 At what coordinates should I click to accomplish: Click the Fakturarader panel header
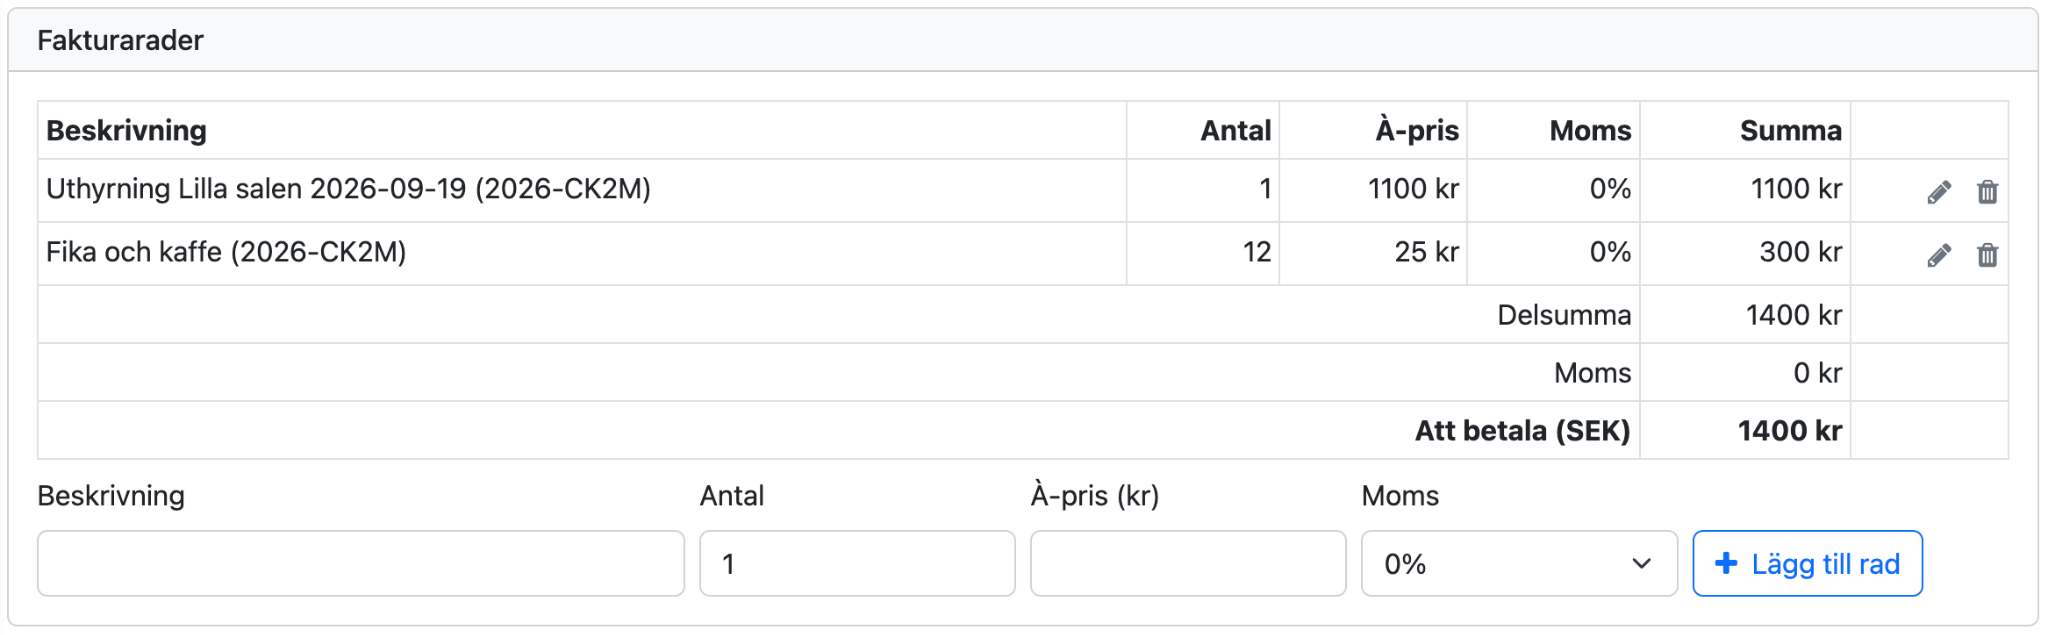click(1023, 40)
